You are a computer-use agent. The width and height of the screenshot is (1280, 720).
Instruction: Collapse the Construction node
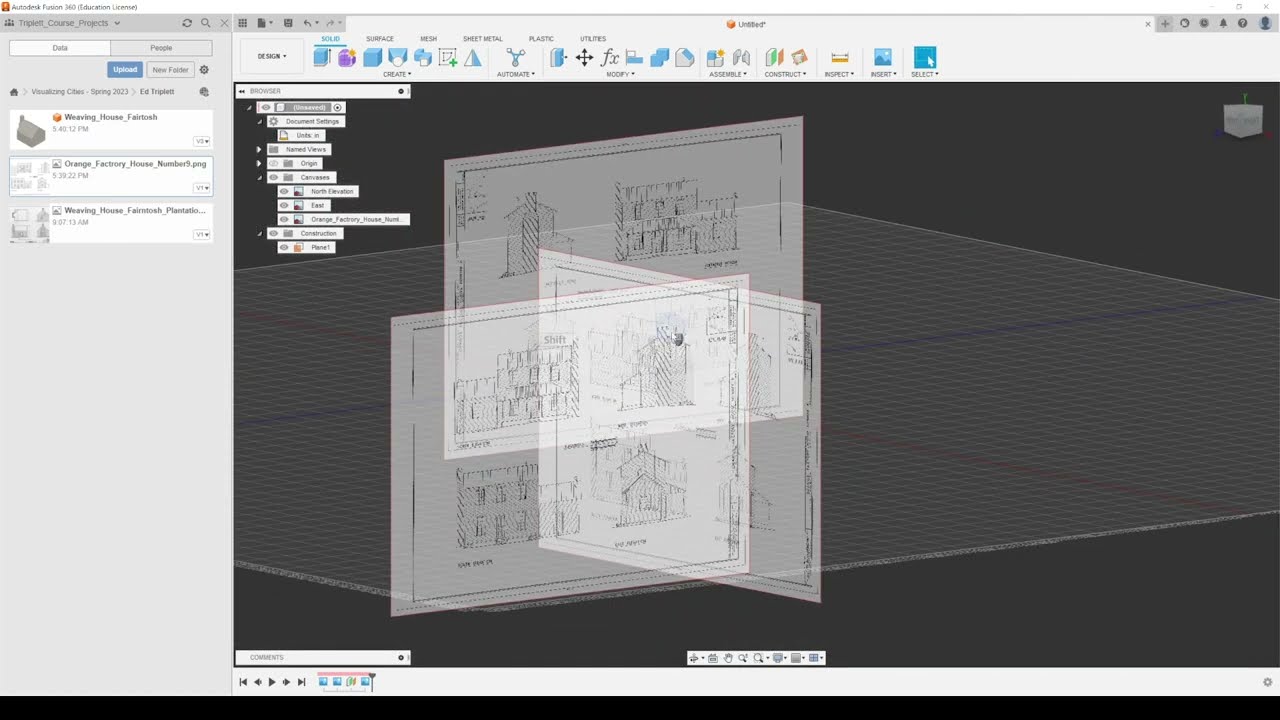pos(259,233)
